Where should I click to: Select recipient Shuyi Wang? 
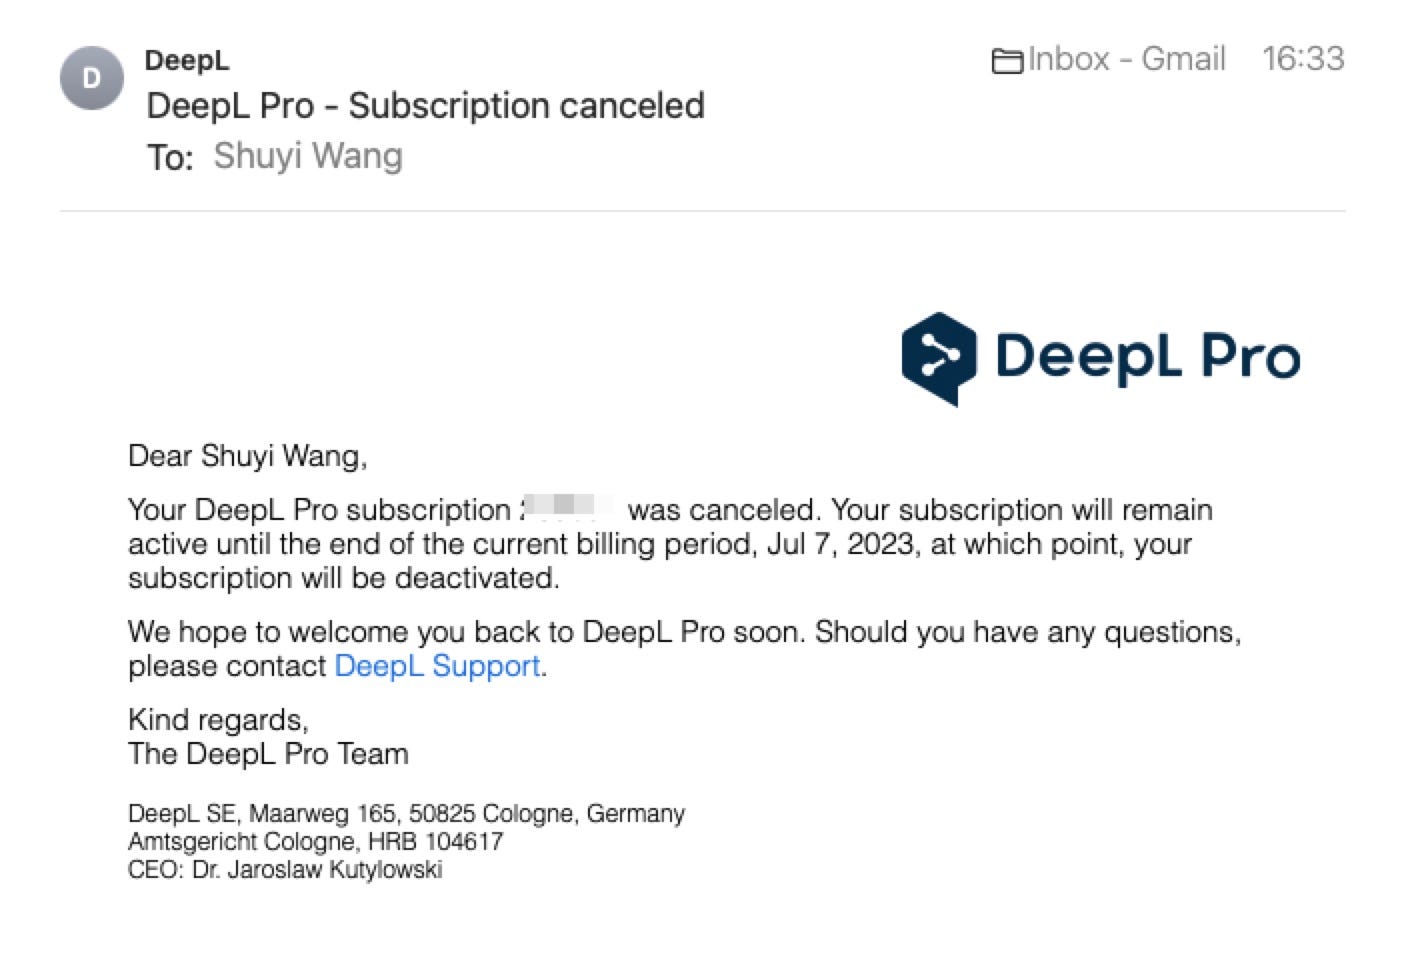(x=306, y=156)
